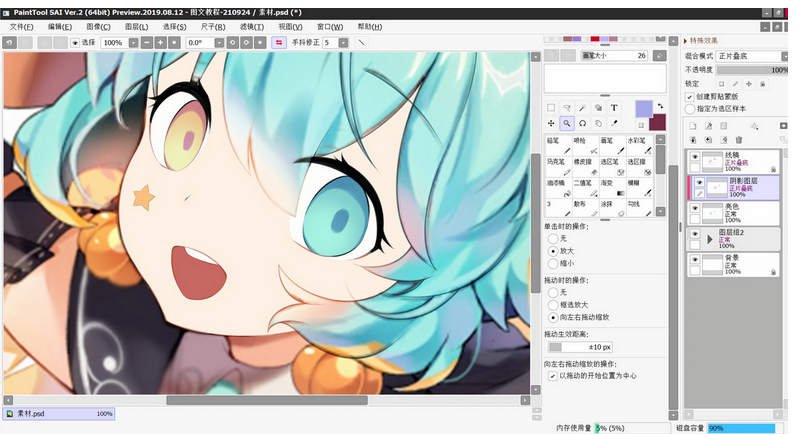Click the 画笔大小 brush size field
Viewport: 801px width, 434px height.
point(615,56)
